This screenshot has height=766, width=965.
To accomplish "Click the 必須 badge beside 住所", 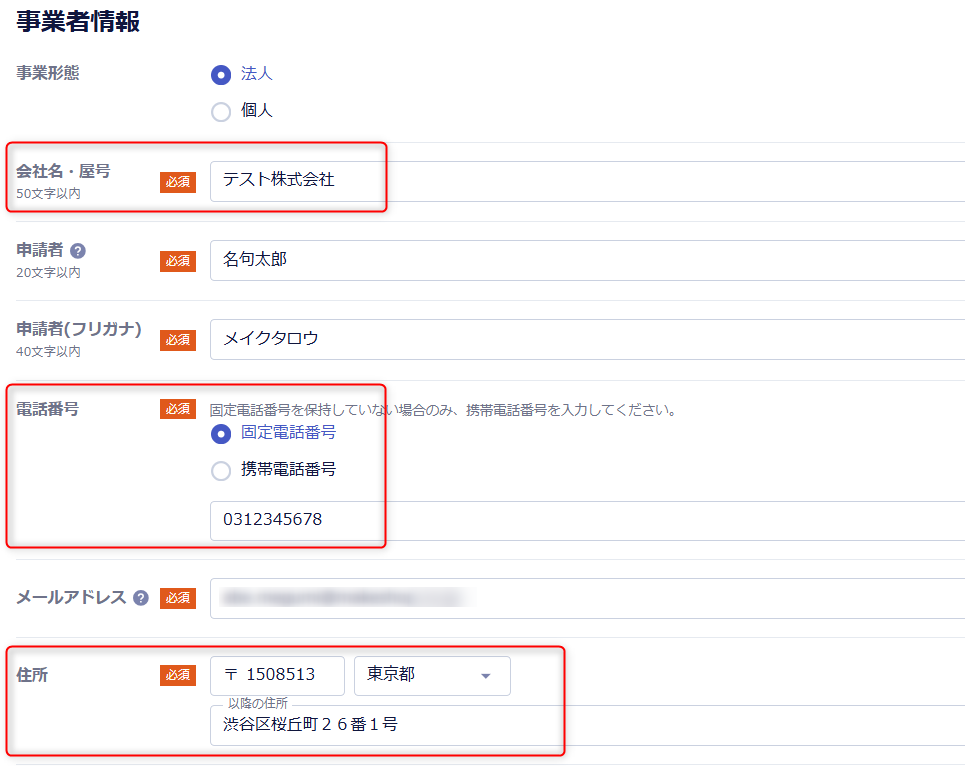I will [178, 675].
